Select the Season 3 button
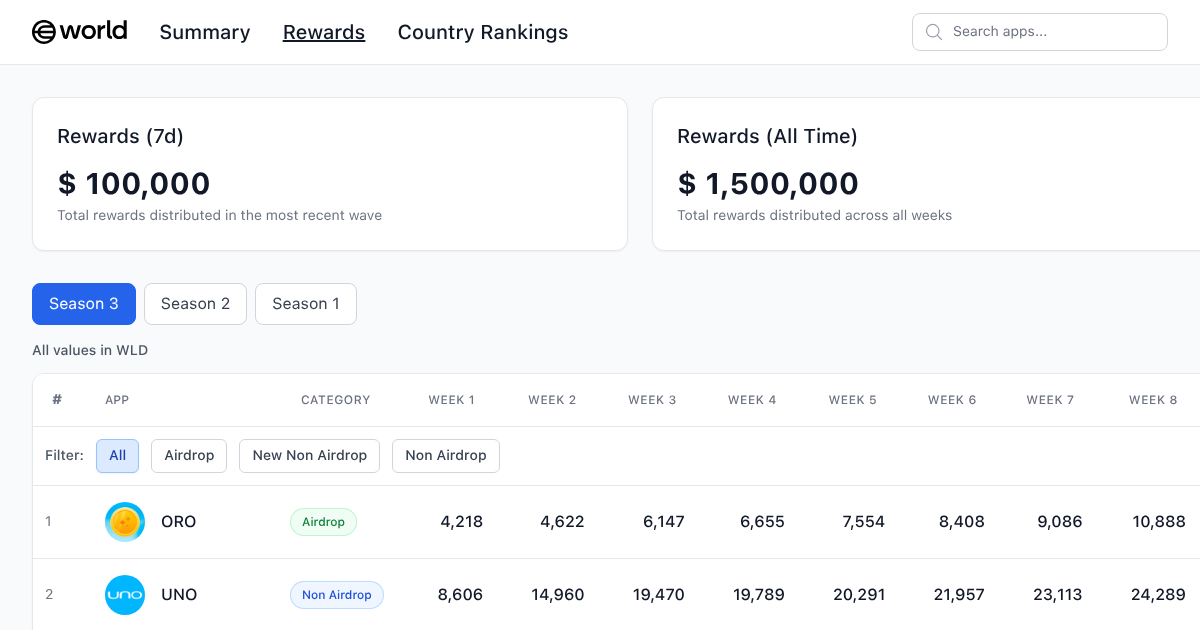The height and width of the screenshot is (630, 1200). coord(84,304)
